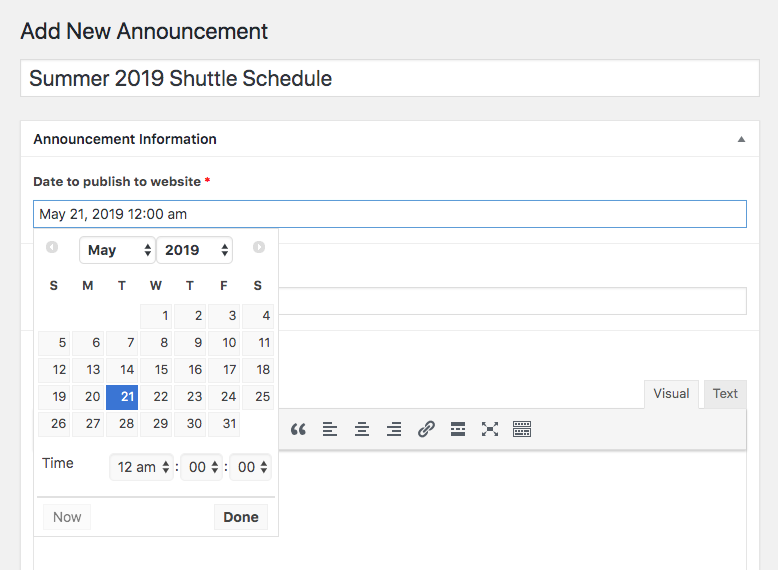Click the announcement title input field
778x570 pixels.
tap(389, 78)
